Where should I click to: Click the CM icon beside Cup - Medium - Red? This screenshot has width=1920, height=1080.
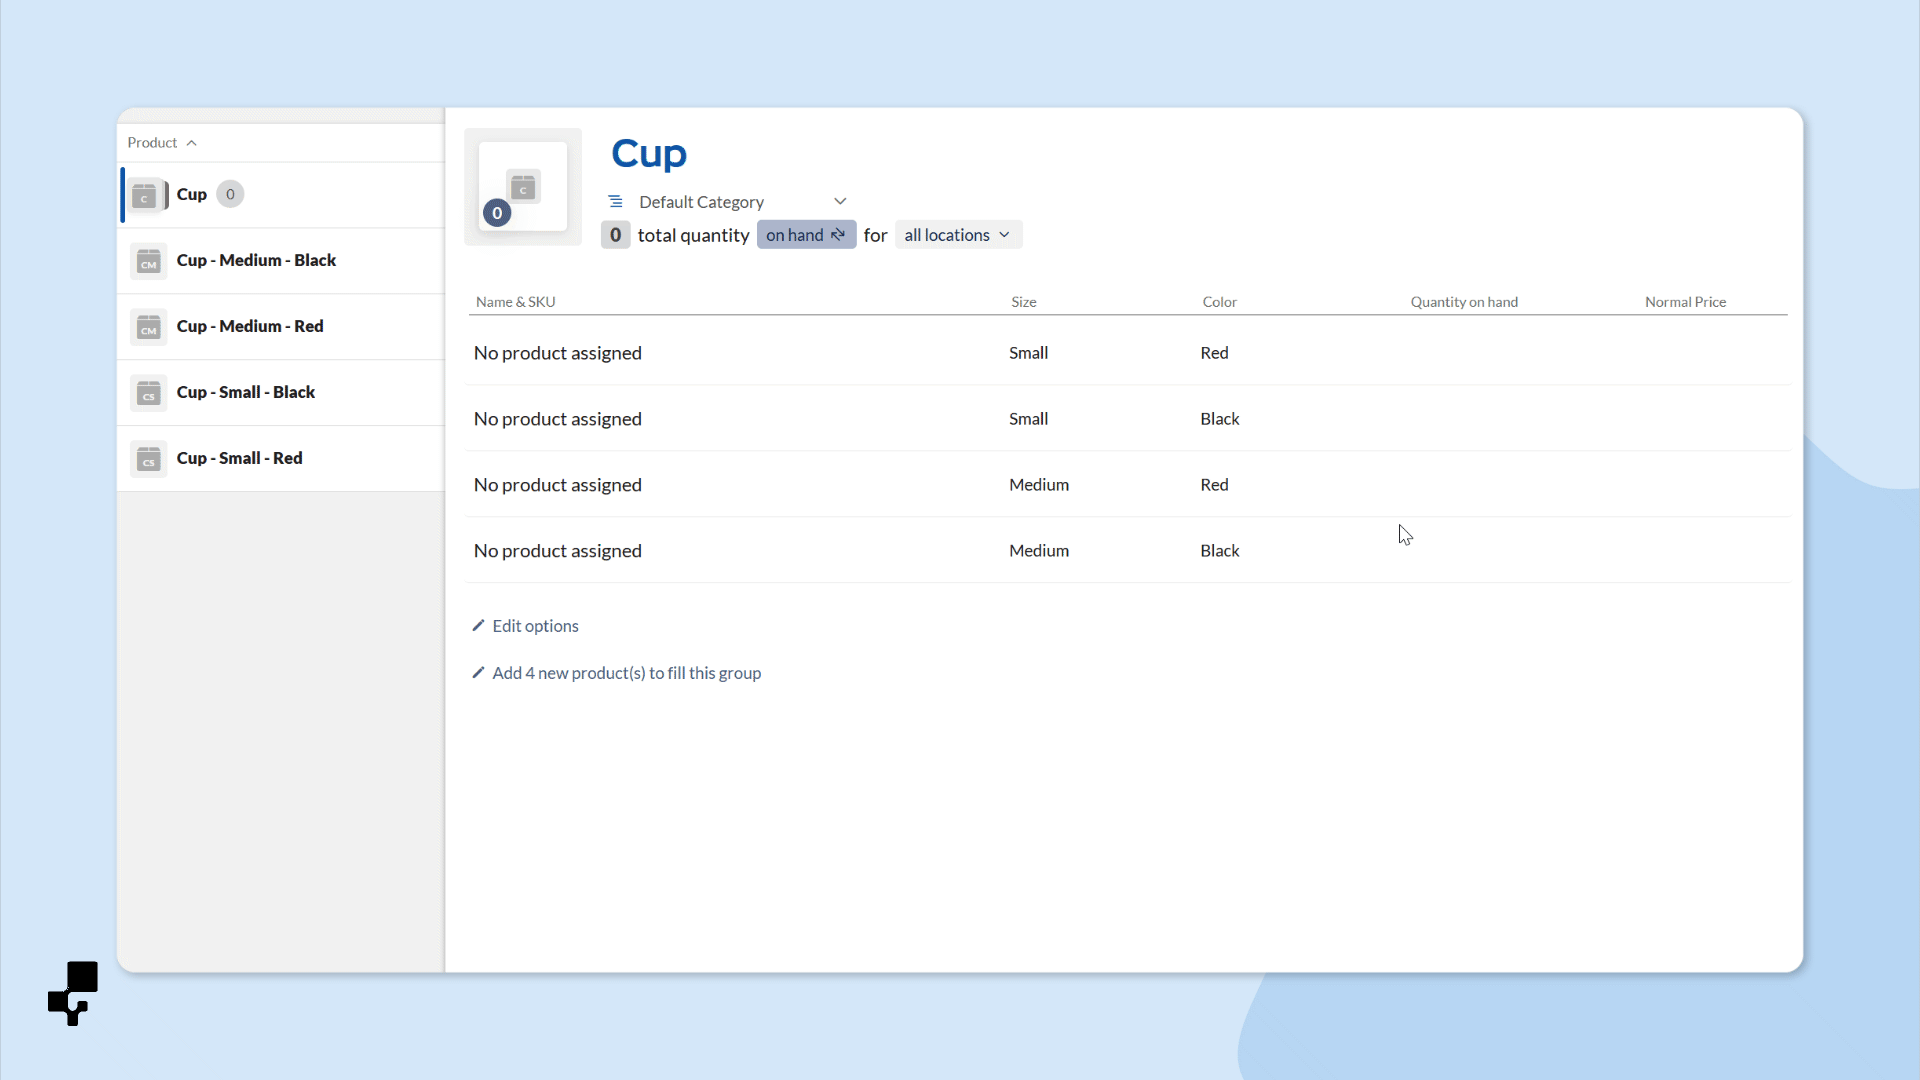pyautogui.click(x=147, y=326)
